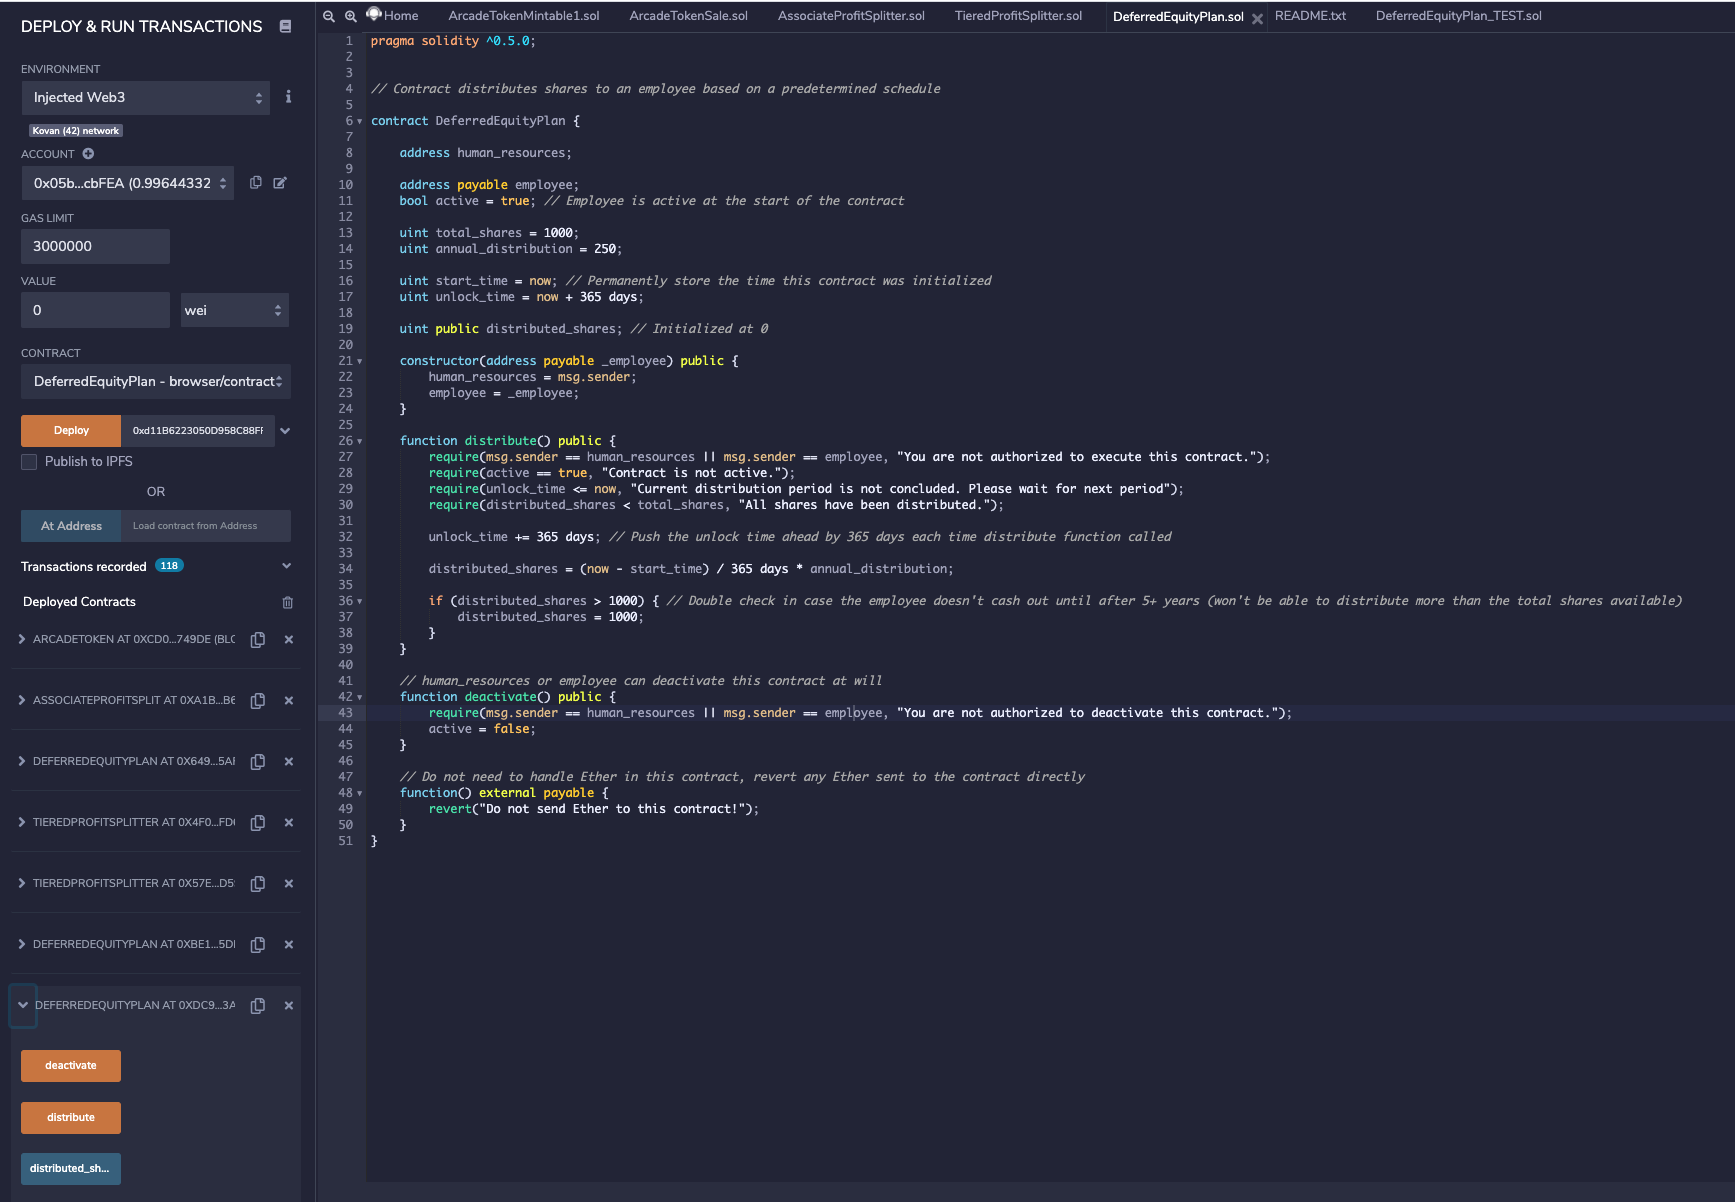Click the environment info icon
This screenshot has height=1202, width=1735.
[x=288, y=97]
